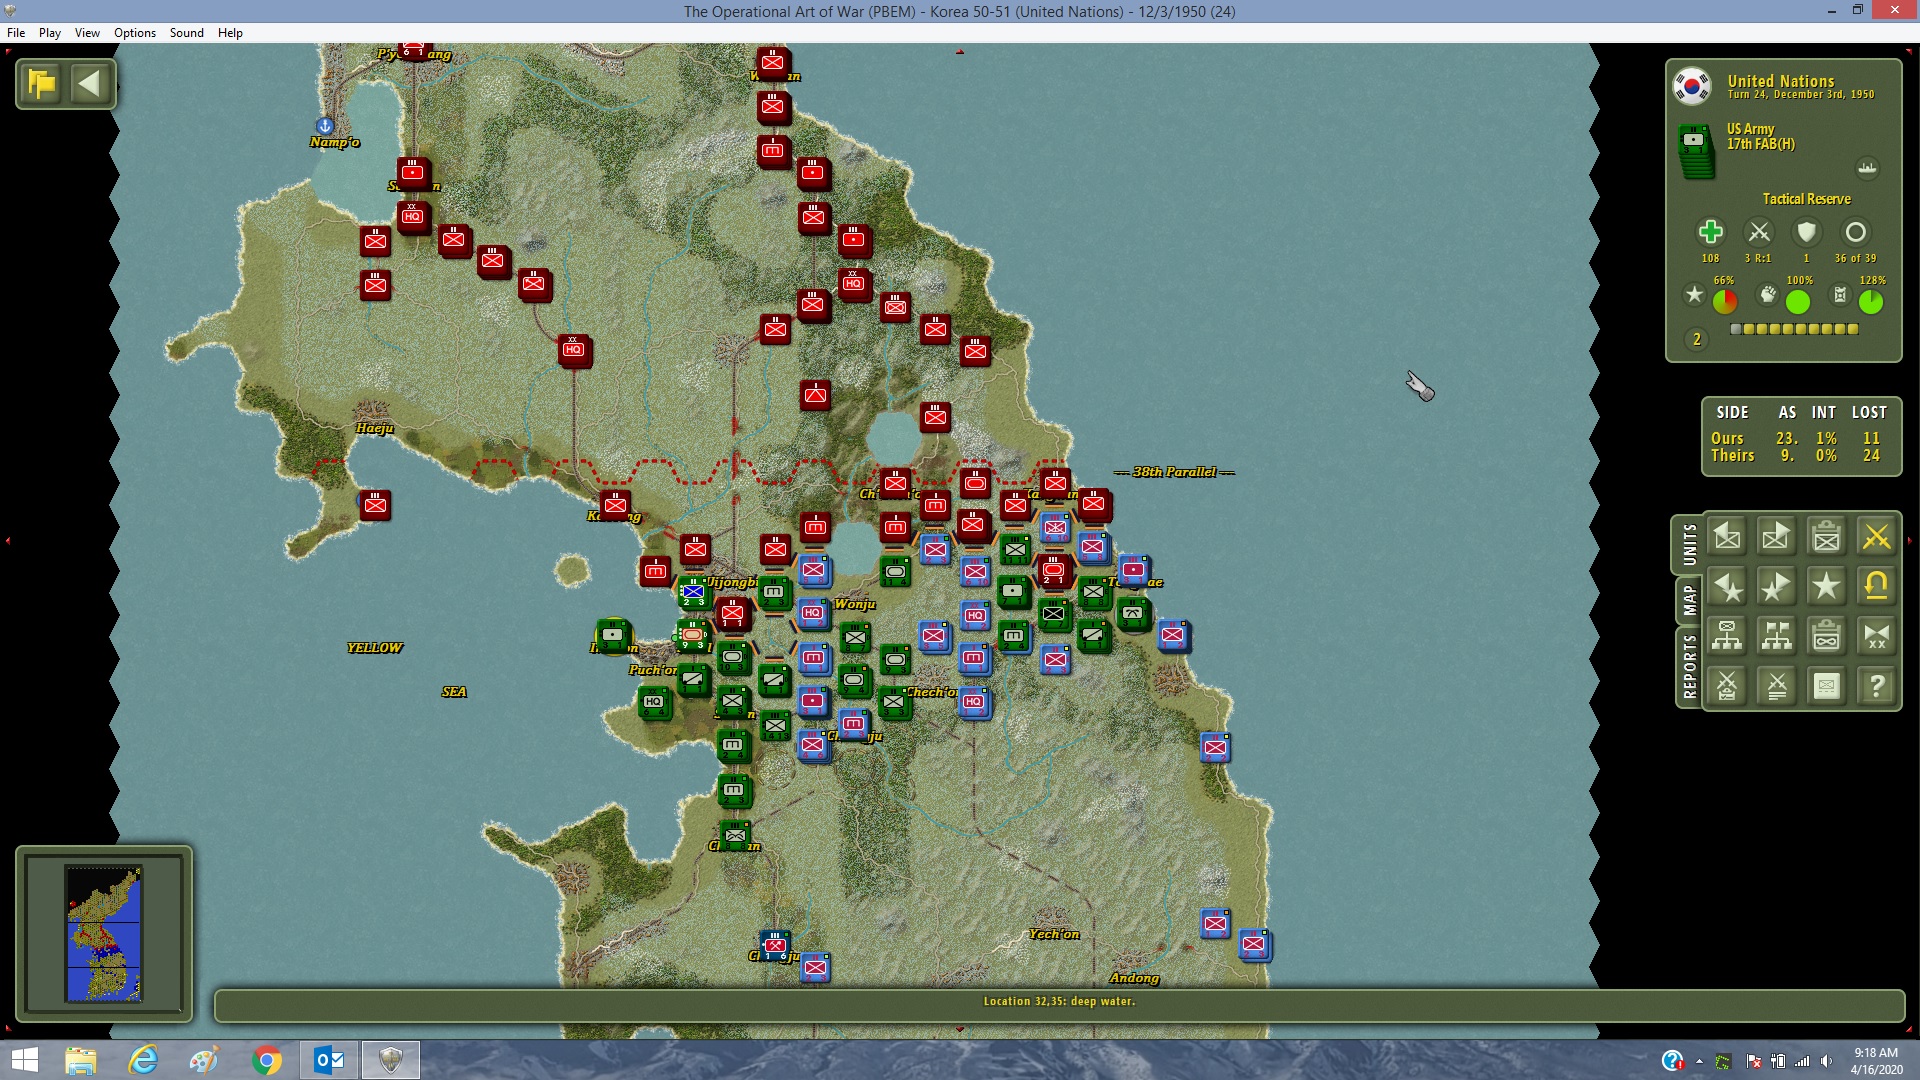Click the XX division bowtie icon

1877,636
